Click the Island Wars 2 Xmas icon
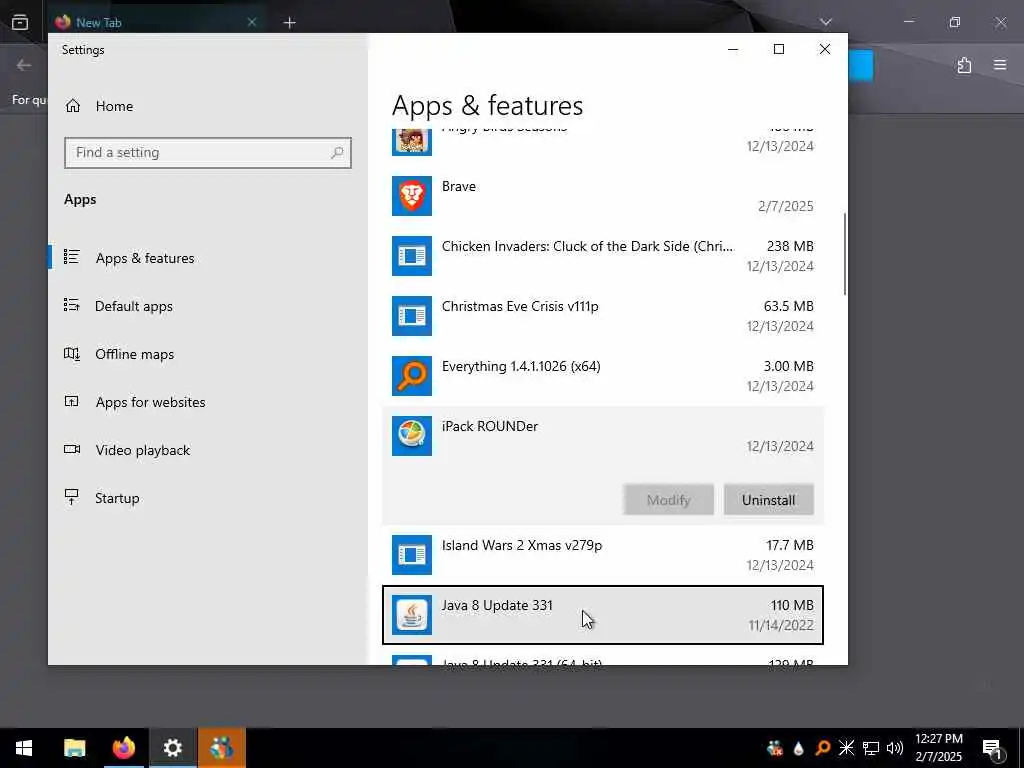This screenshot has height=768, width=1024. point(411,555)
